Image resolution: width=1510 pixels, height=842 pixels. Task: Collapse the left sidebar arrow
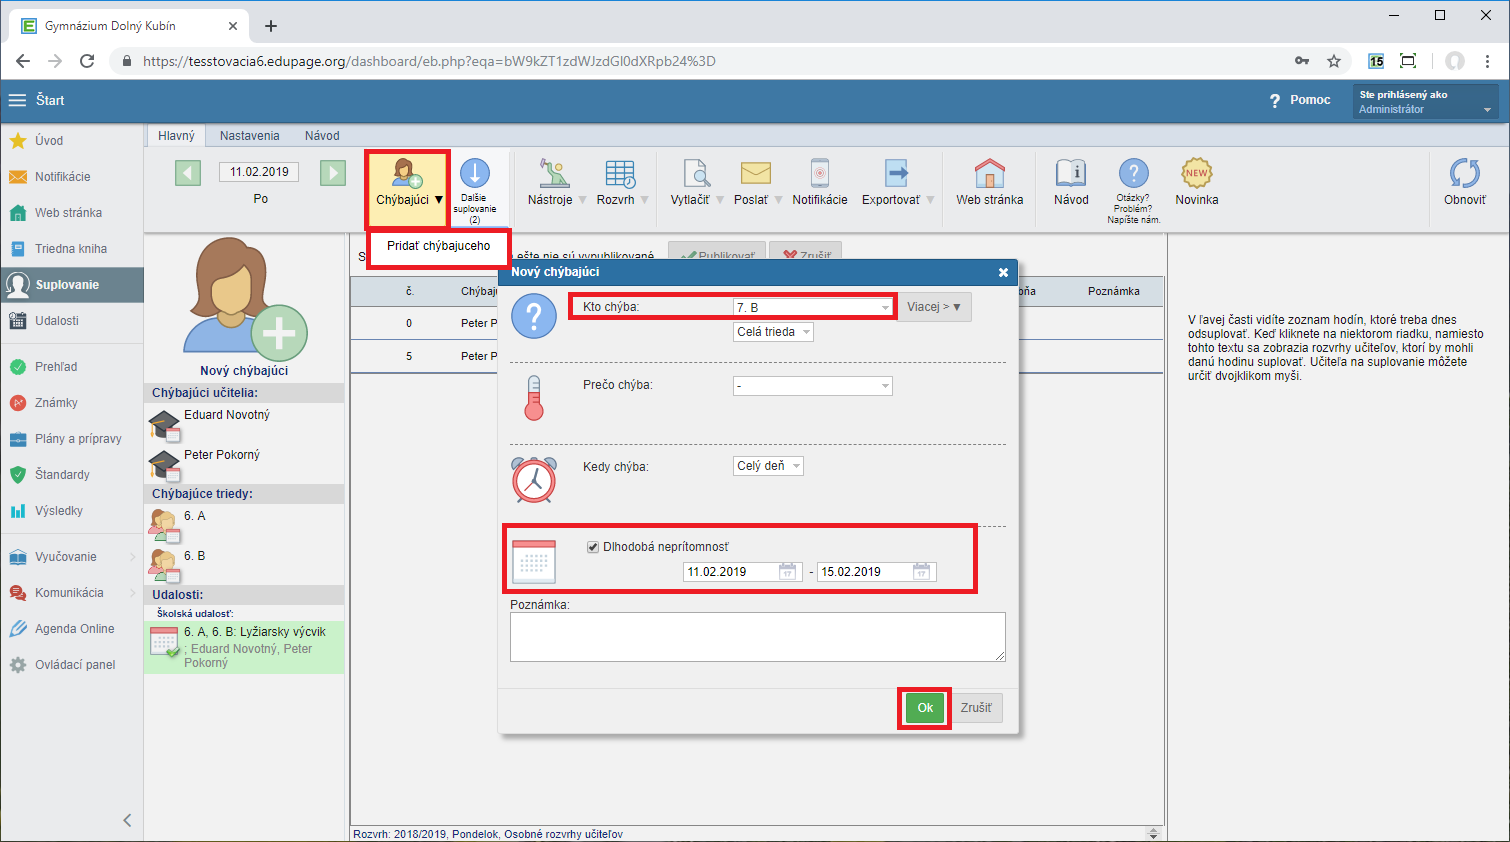pyautogui.click(x=127, y=820)
